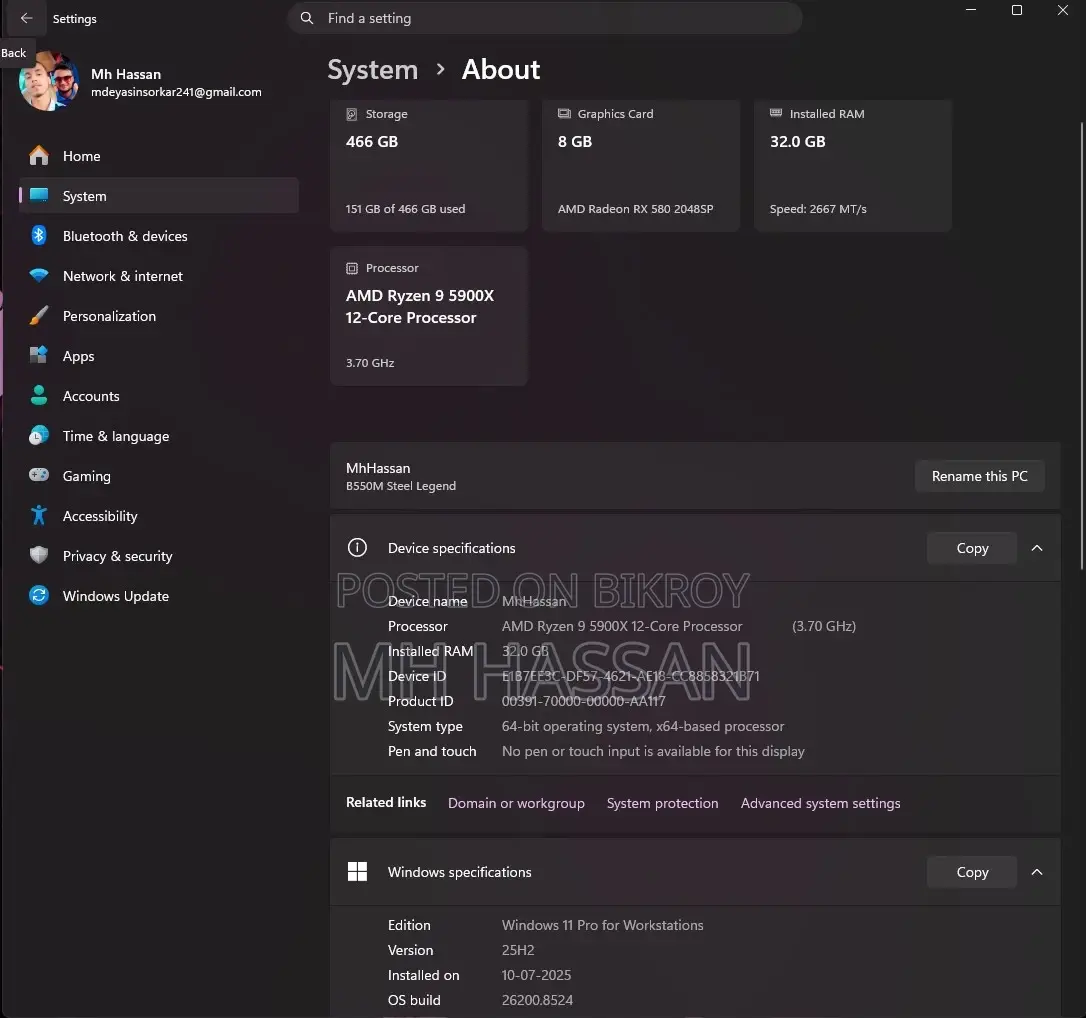Go to Privacy & security
Screen dimensions: 1086x1018
click(x=159, y=556)
